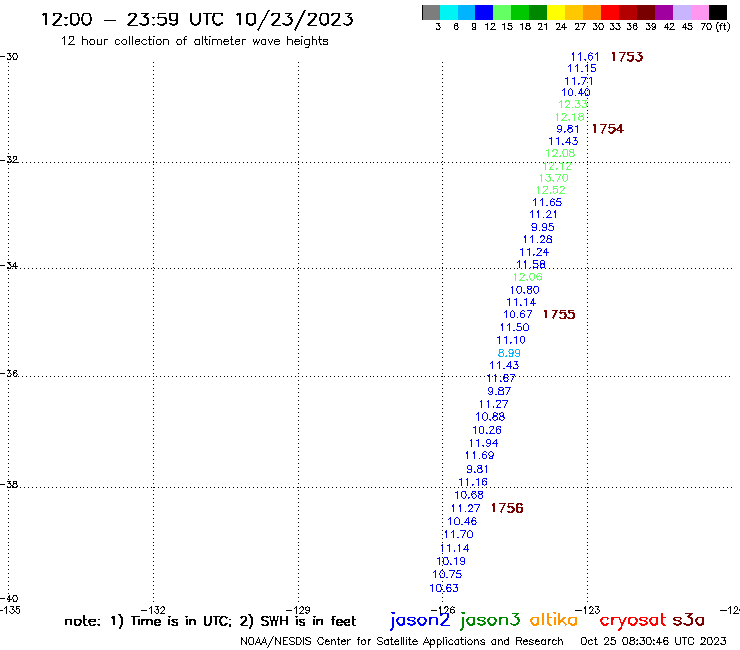Select the red swatch in the color scale
The width and height of the screenshot is (740, 650).
click(x=610, y=12)
